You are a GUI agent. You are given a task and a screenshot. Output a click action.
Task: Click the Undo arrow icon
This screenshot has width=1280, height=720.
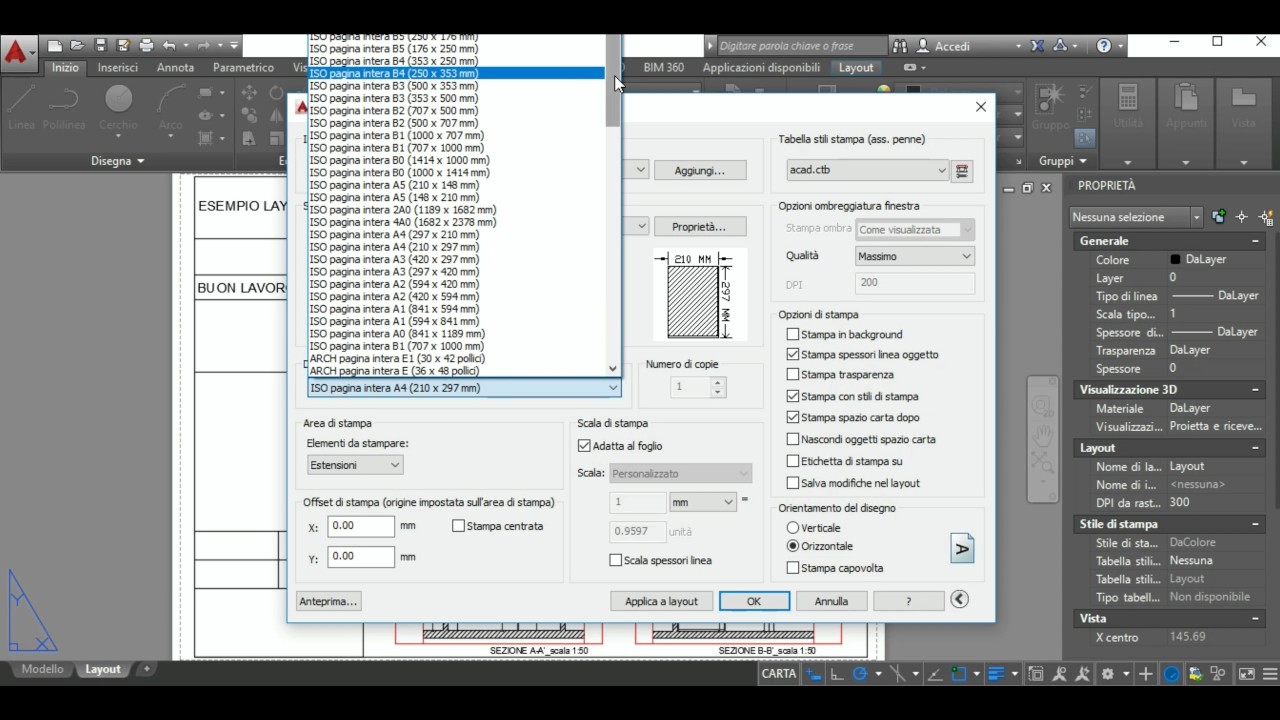[169, 46]
